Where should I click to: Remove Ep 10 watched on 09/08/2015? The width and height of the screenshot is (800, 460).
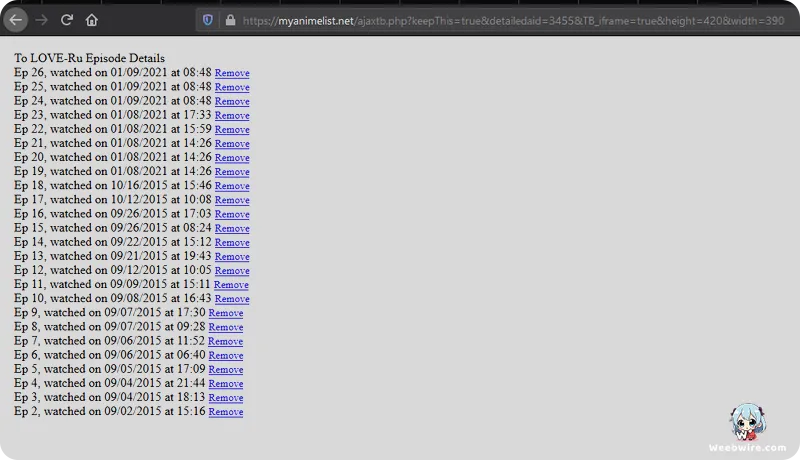pyautogui.click(x=232, y=299)
